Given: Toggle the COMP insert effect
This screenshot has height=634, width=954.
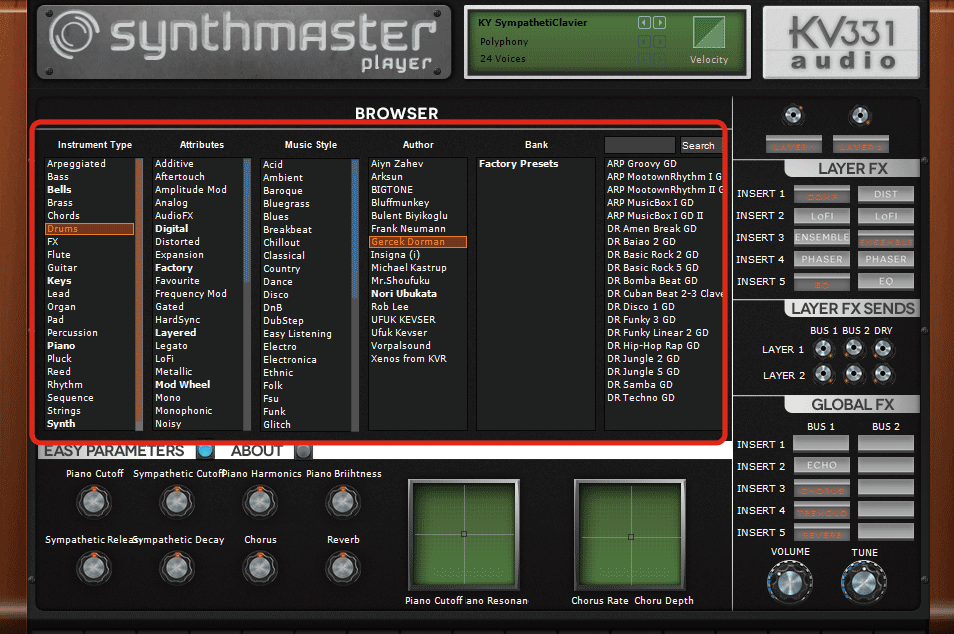Looking at the screenshot, I should pos(821,195).
